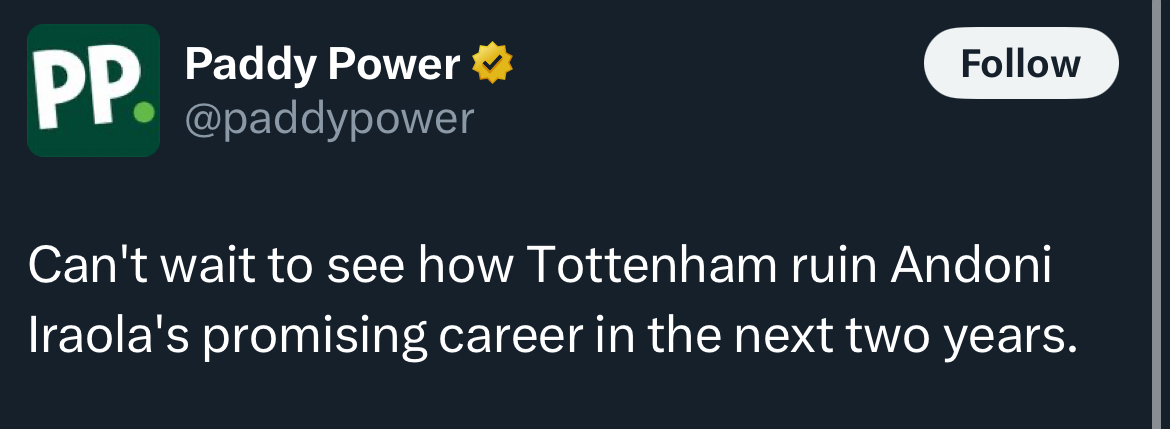The height and width of the screenshot is (429, 1170).
Task: Click the Paddy Power profile avatar
Action: pyautogui.click(x=93, y=90)
